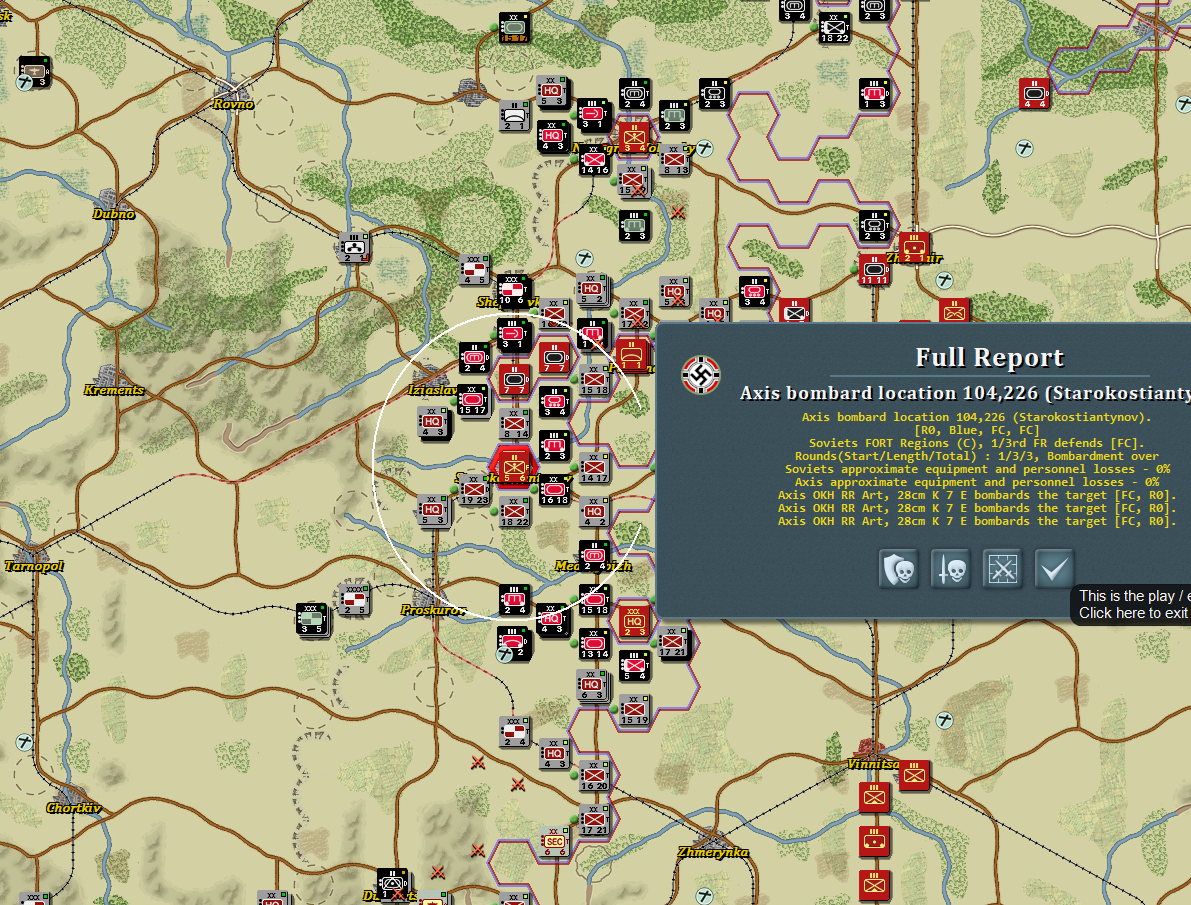Click the Tarnopol city label

tap(34, 566)
